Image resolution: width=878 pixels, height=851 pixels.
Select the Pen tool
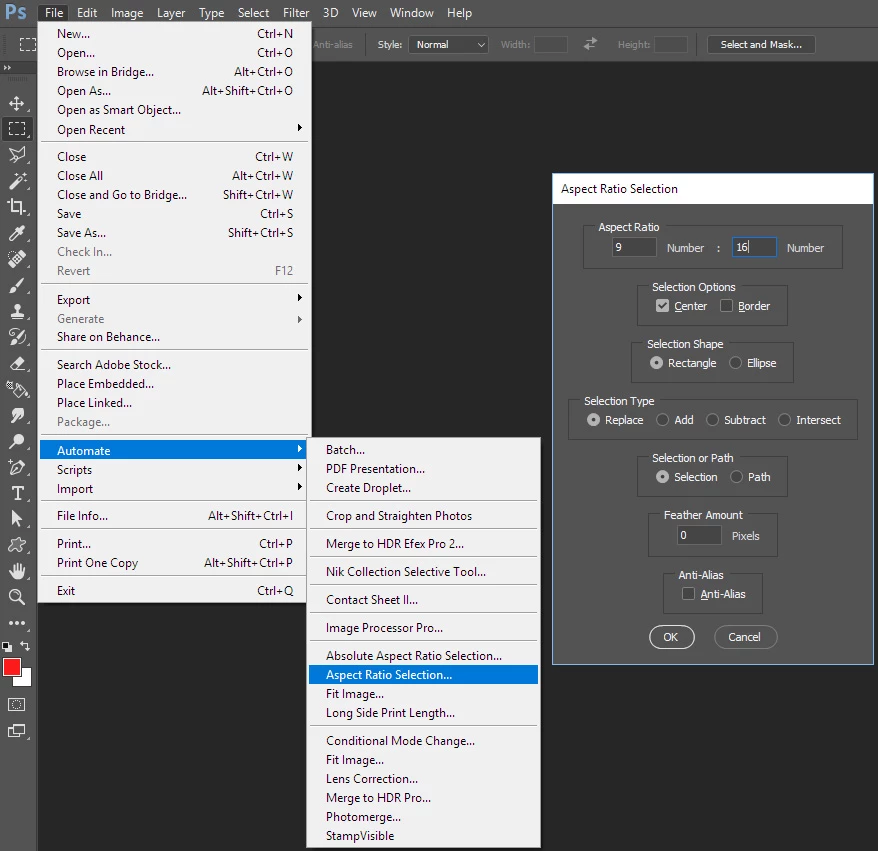17,467
